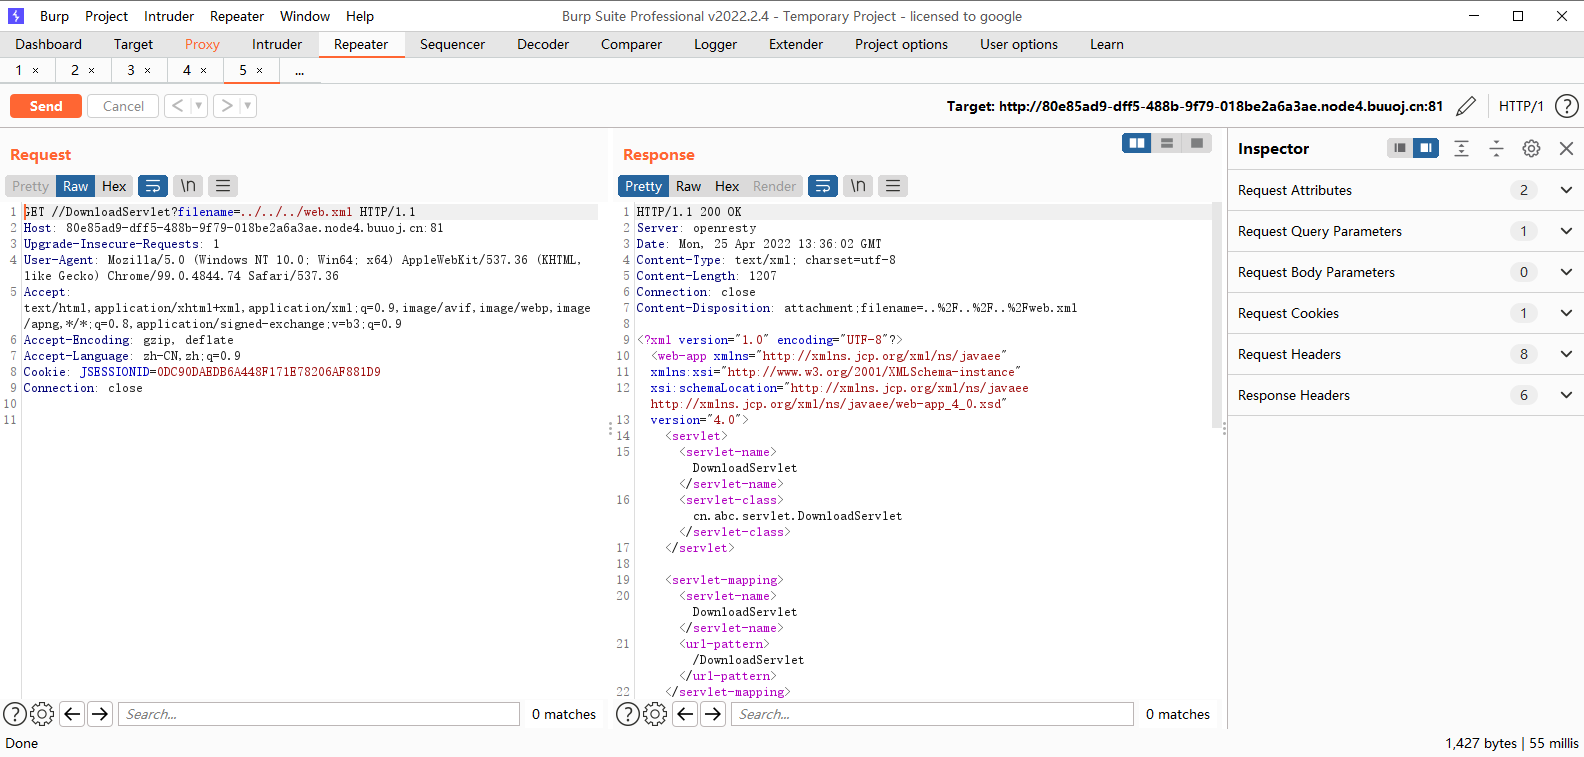This screenshot has height=757, width=1584.
Task: Open User options tab
Action: pos(1019,44)
